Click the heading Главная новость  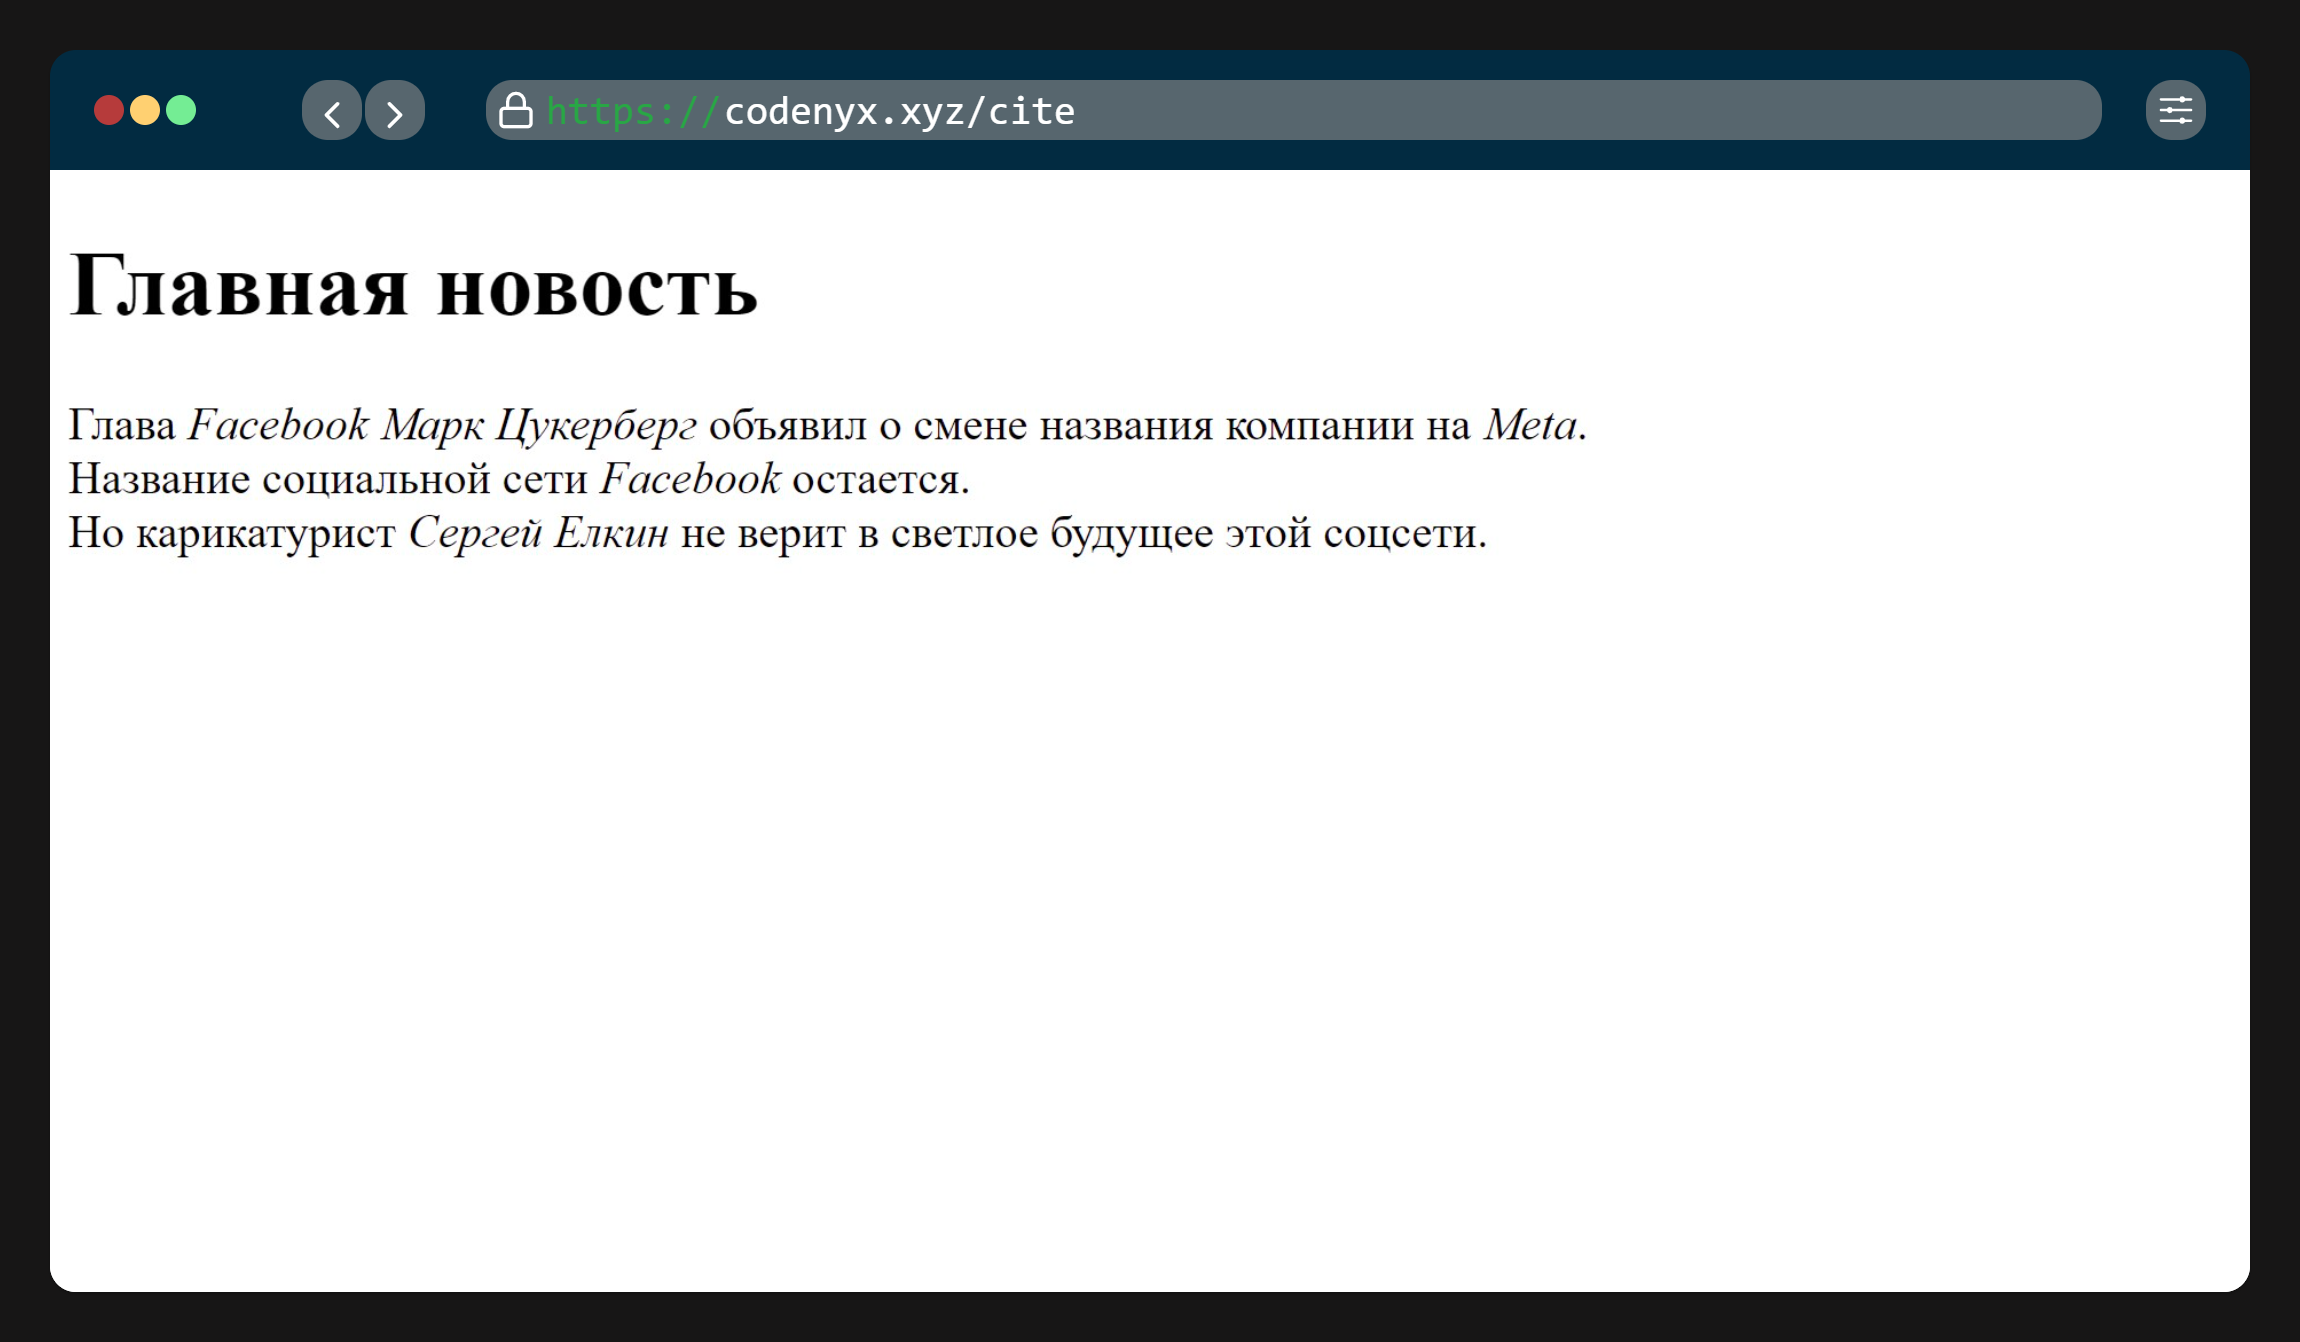pyautogui.click(x=413, y=287)
